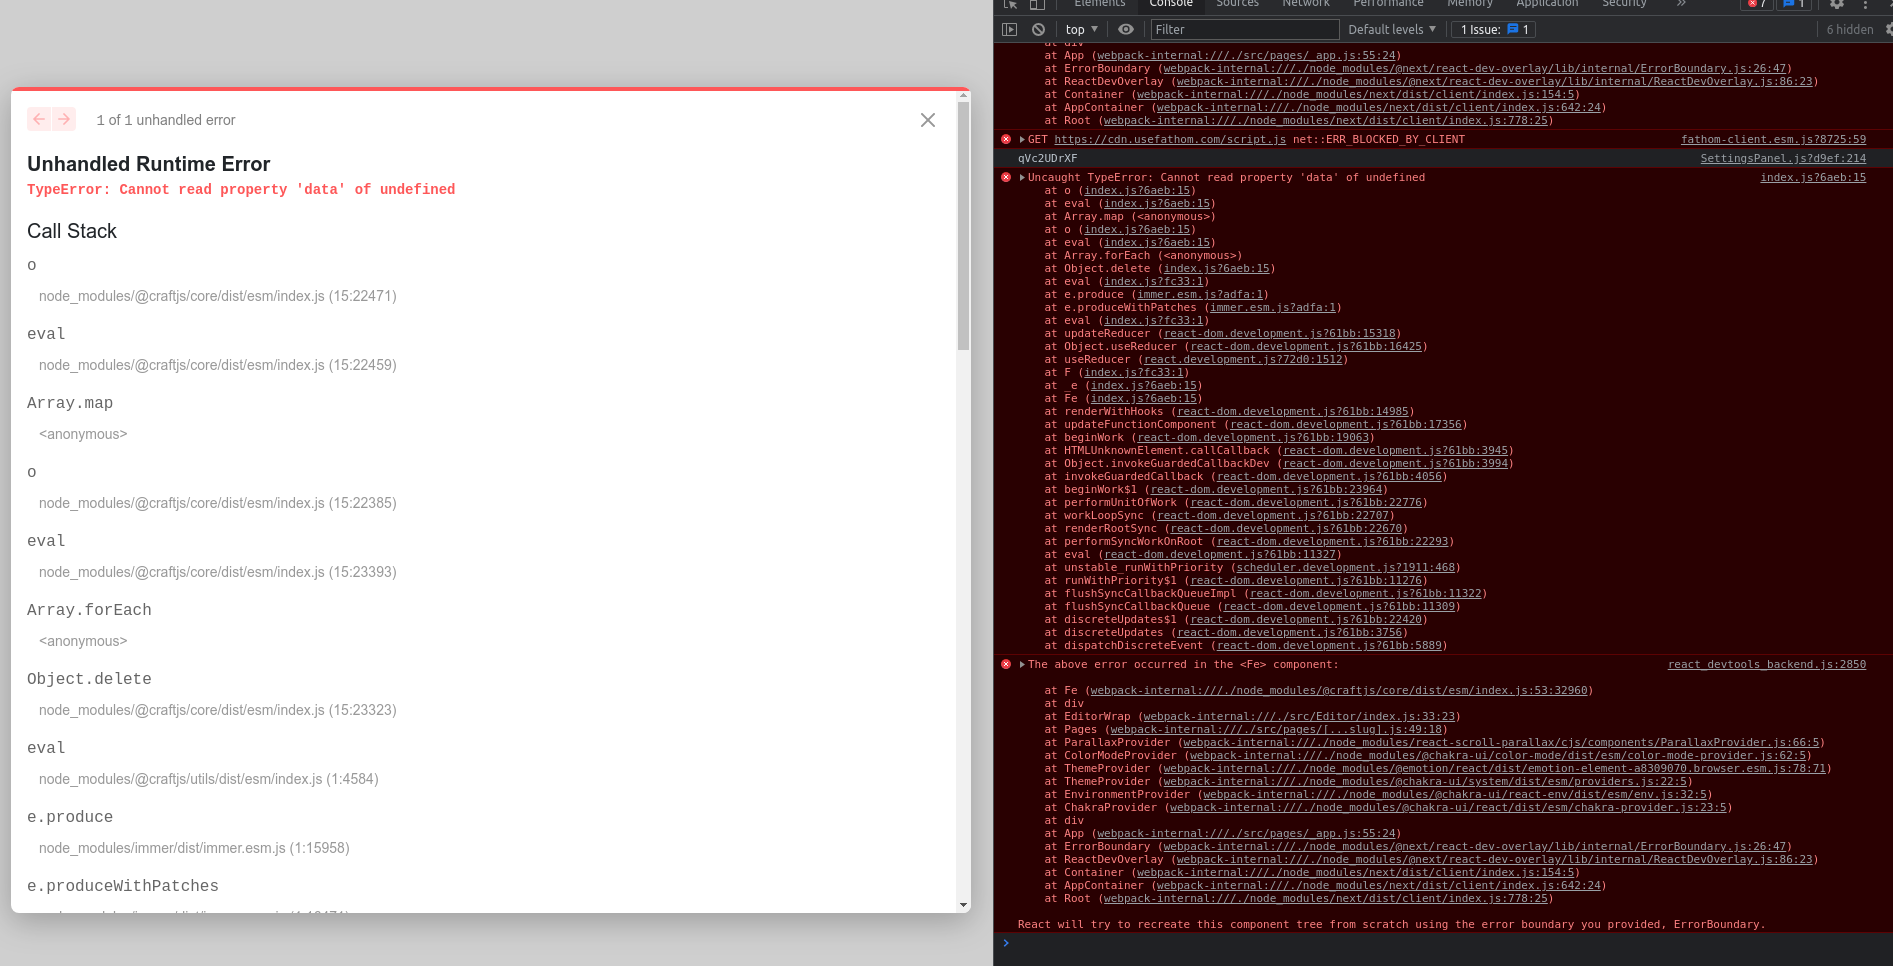Open the customize DevTools three-dot menu
The width and height of the screenshot is (1893, 966).
[1866, 5]
